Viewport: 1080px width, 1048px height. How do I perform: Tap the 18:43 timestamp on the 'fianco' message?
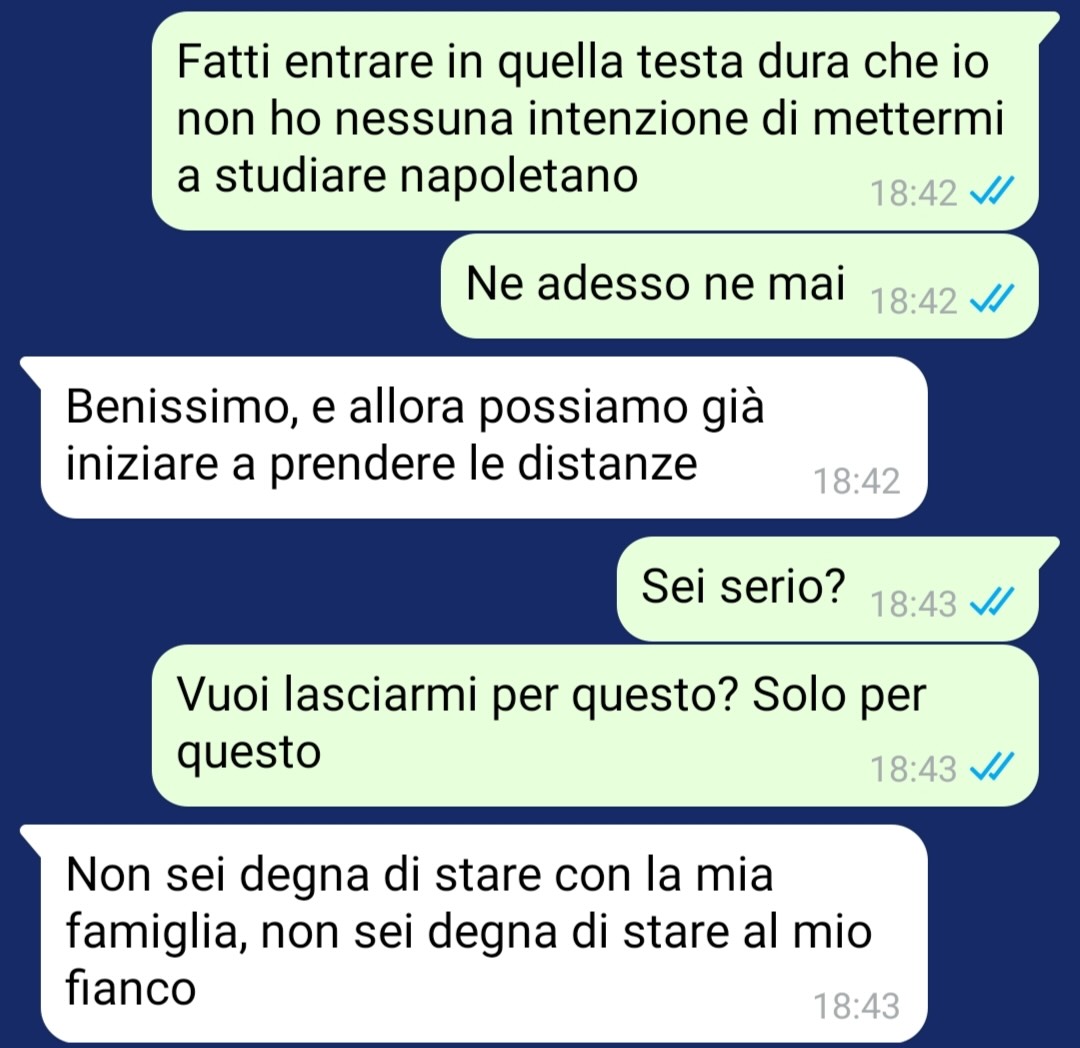pos(857,1006)
